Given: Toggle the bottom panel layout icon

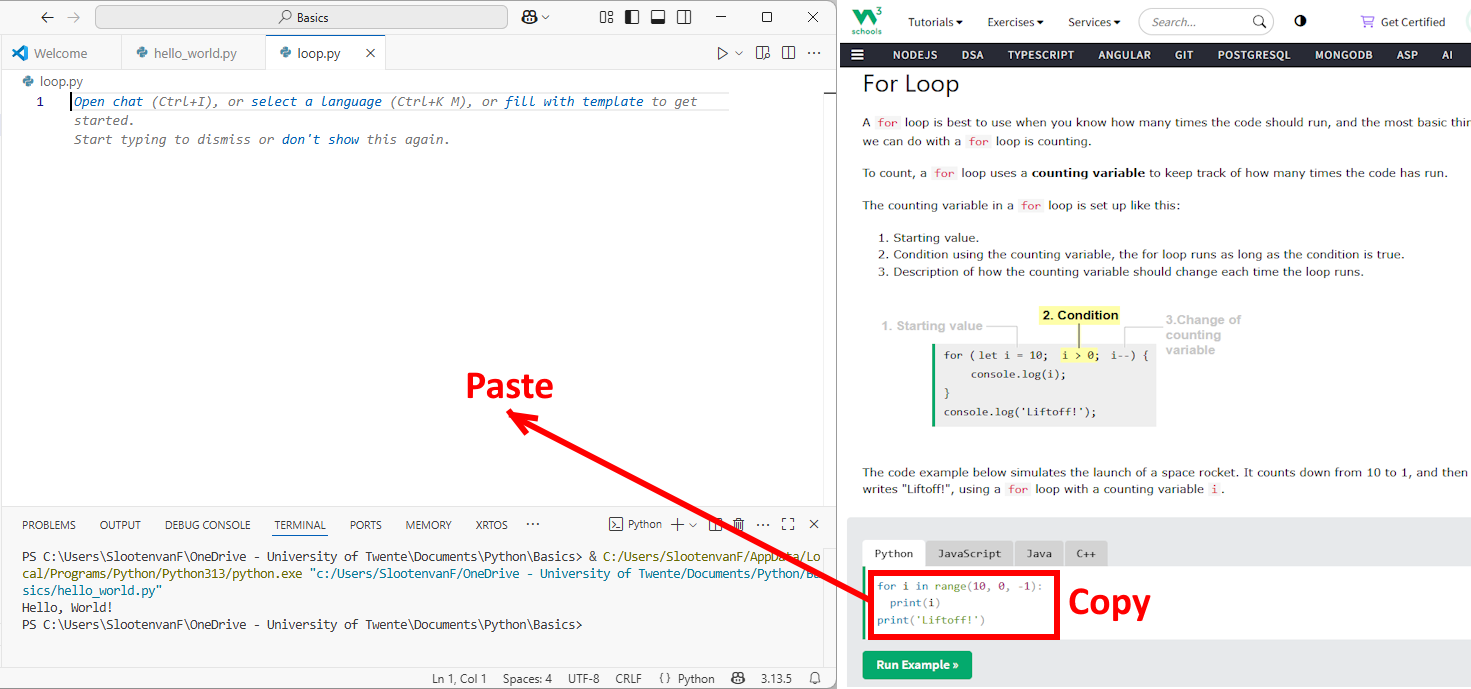Looking at the screenshot, I should point(658,17).
